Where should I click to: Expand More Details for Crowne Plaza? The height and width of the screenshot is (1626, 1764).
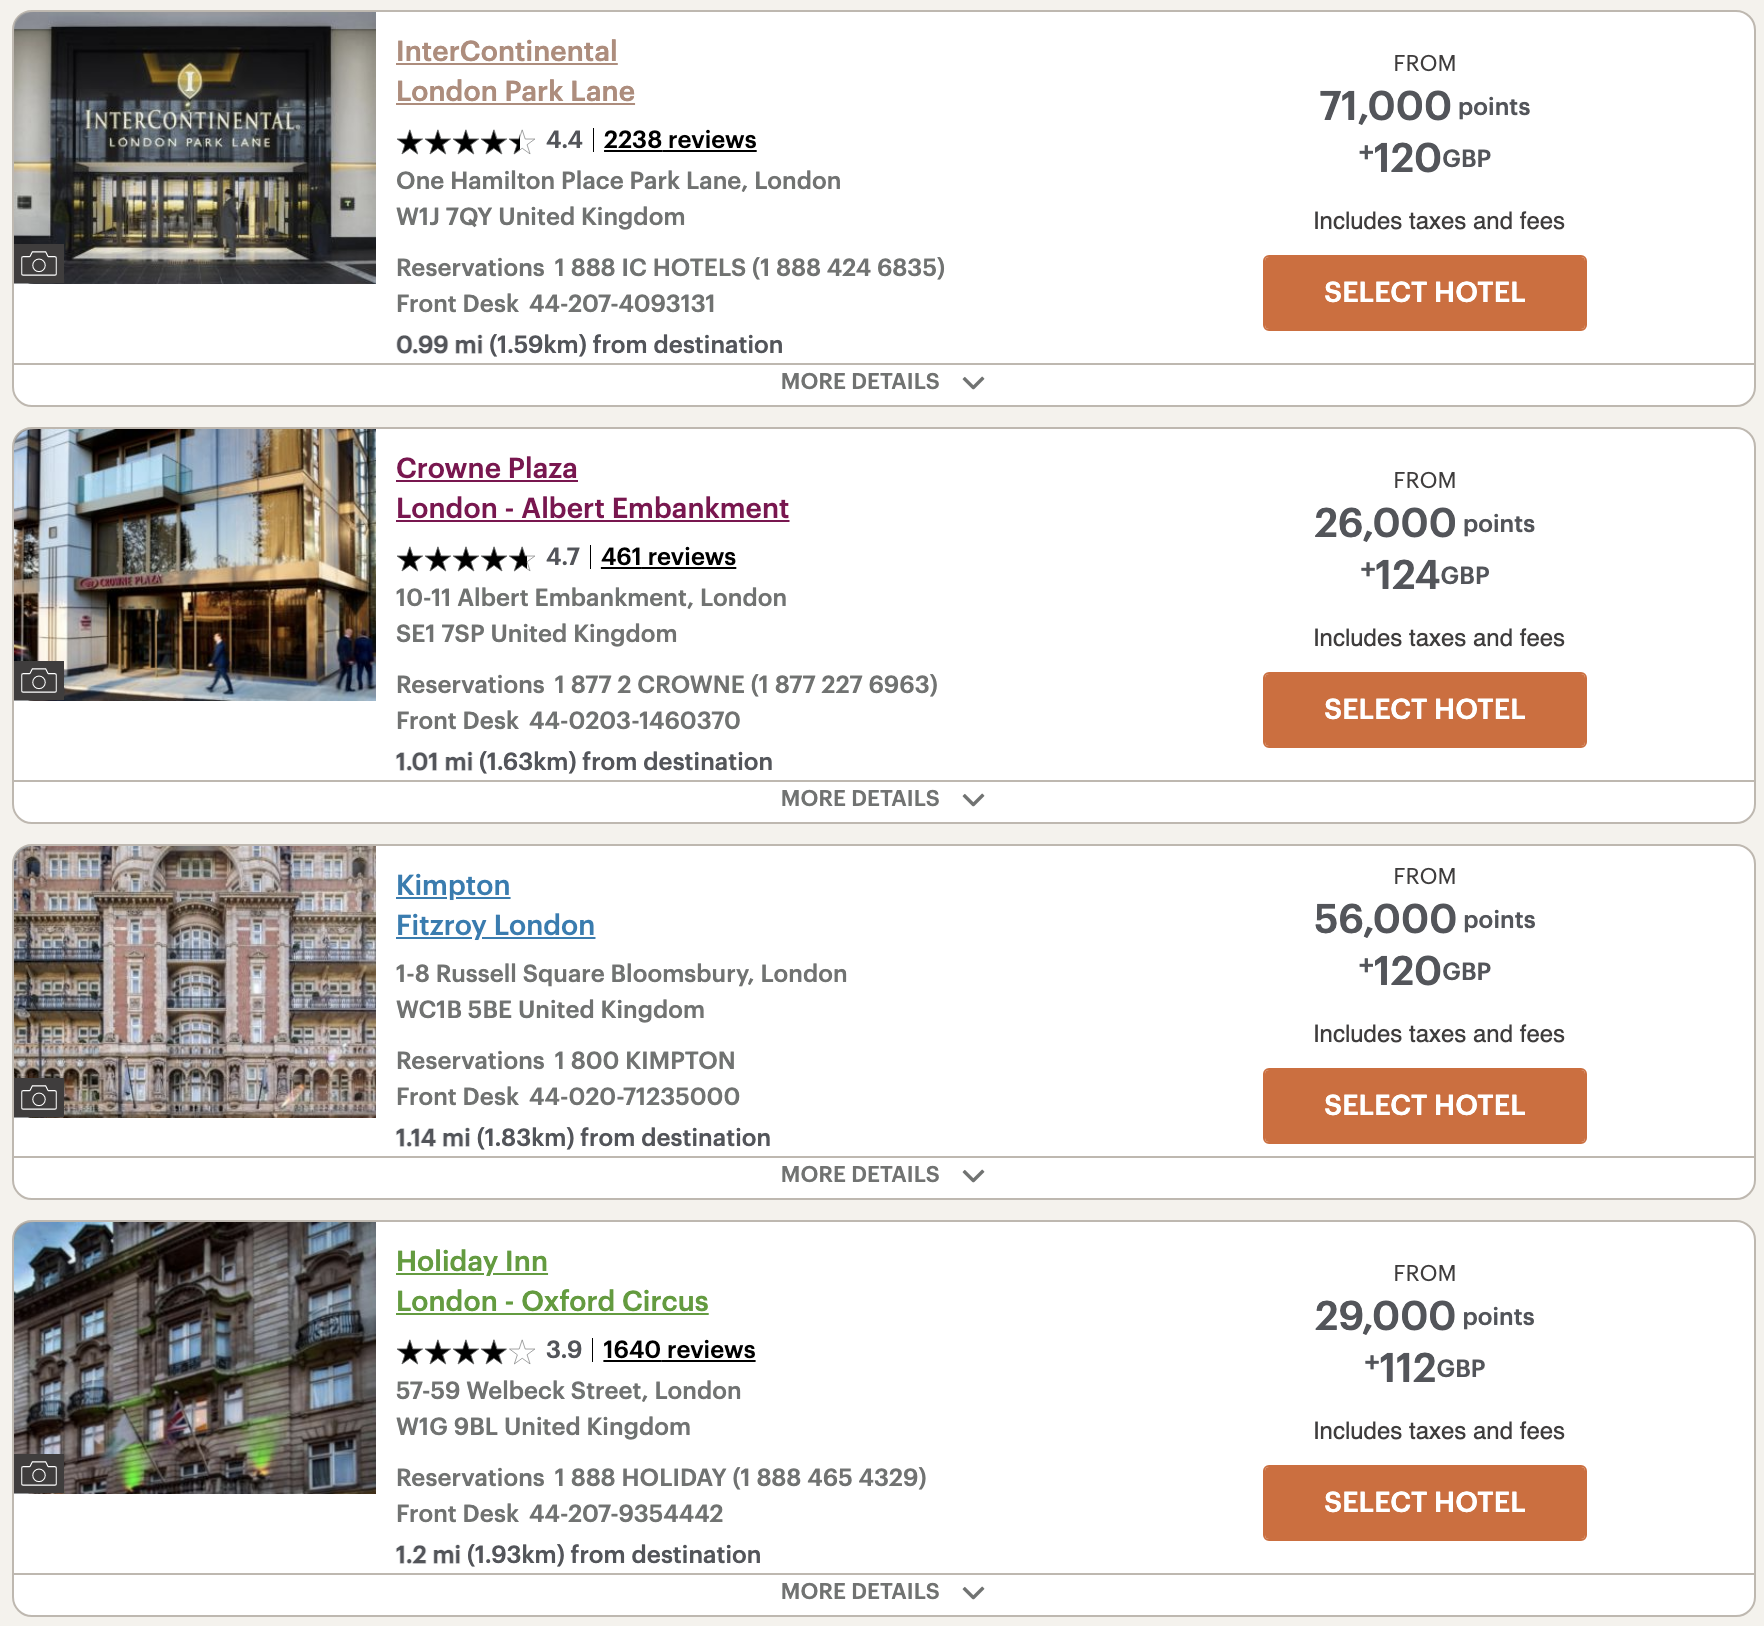coord(883,799)
